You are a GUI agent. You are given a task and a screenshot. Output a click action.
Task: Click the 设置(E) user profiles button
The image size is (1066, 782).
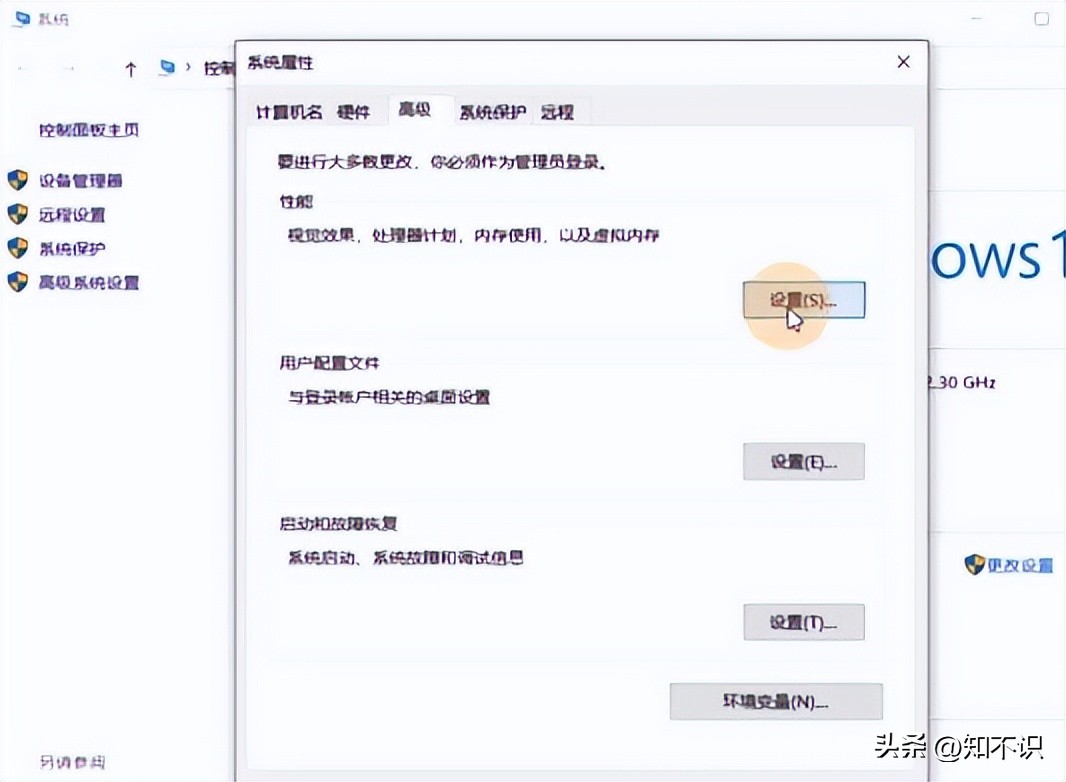[804, 461]
